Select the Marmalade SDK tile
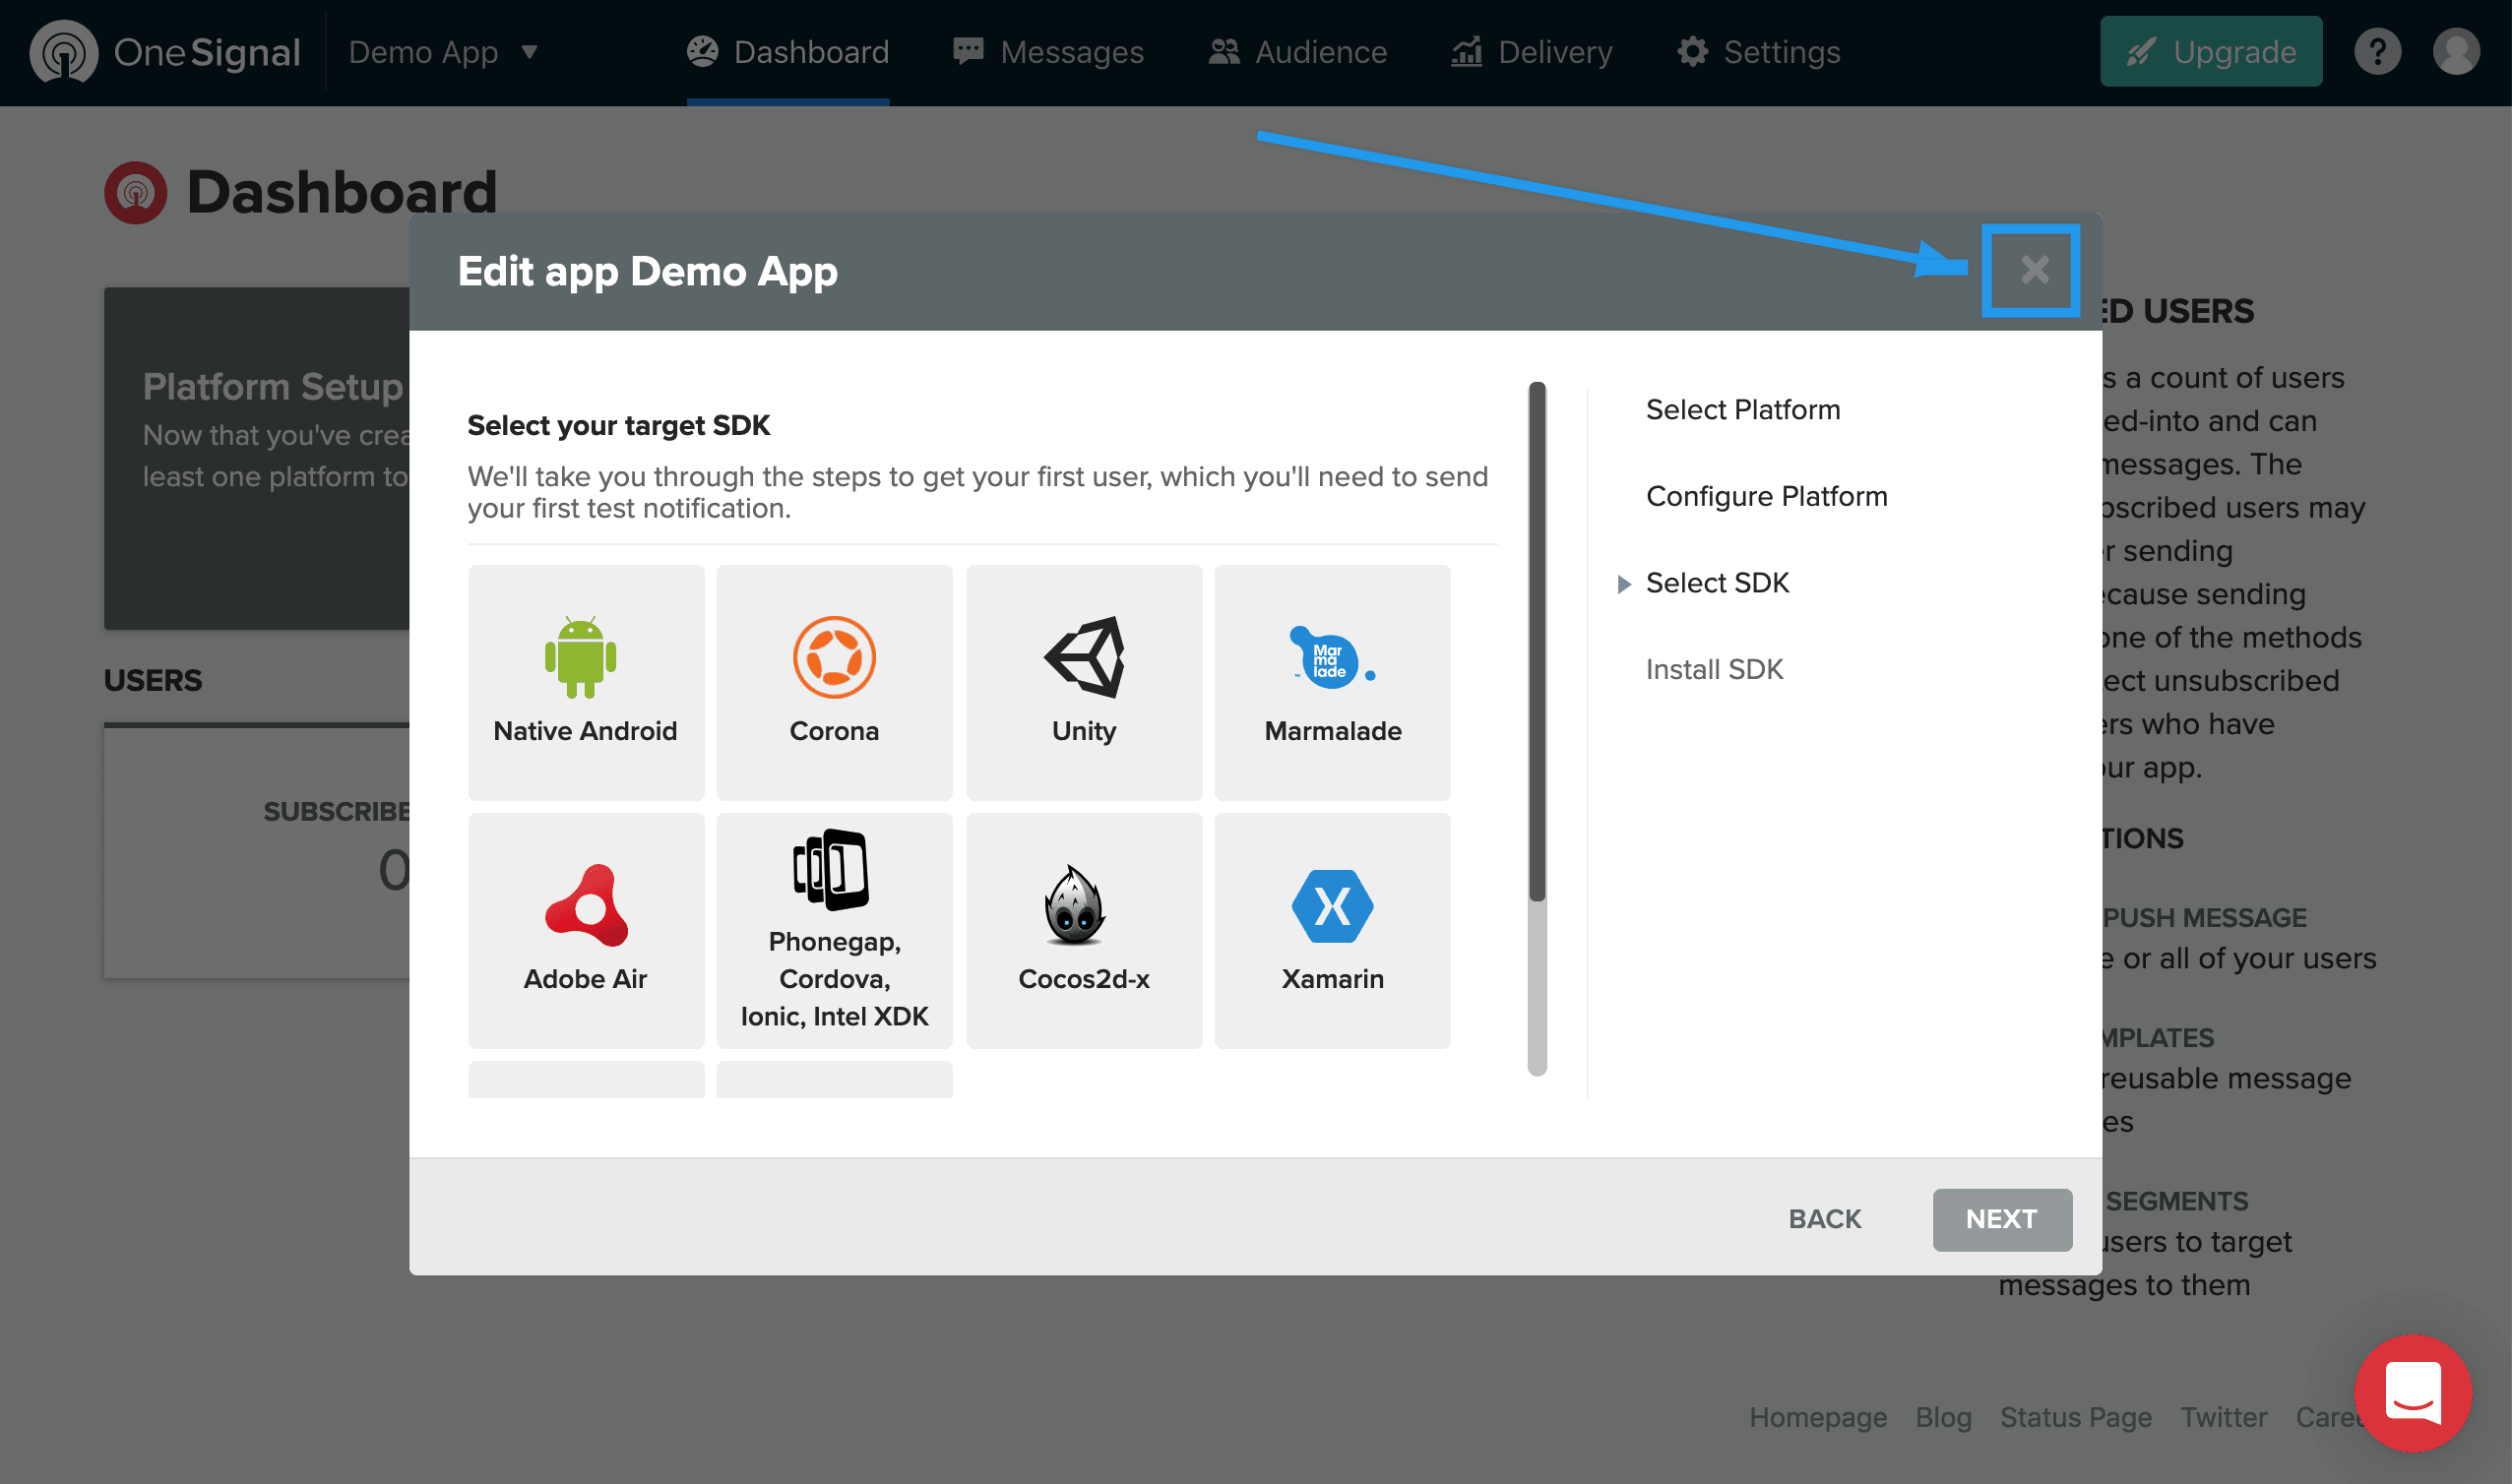Viewport: 2512px width, 1484px height. click(1332, 681)
